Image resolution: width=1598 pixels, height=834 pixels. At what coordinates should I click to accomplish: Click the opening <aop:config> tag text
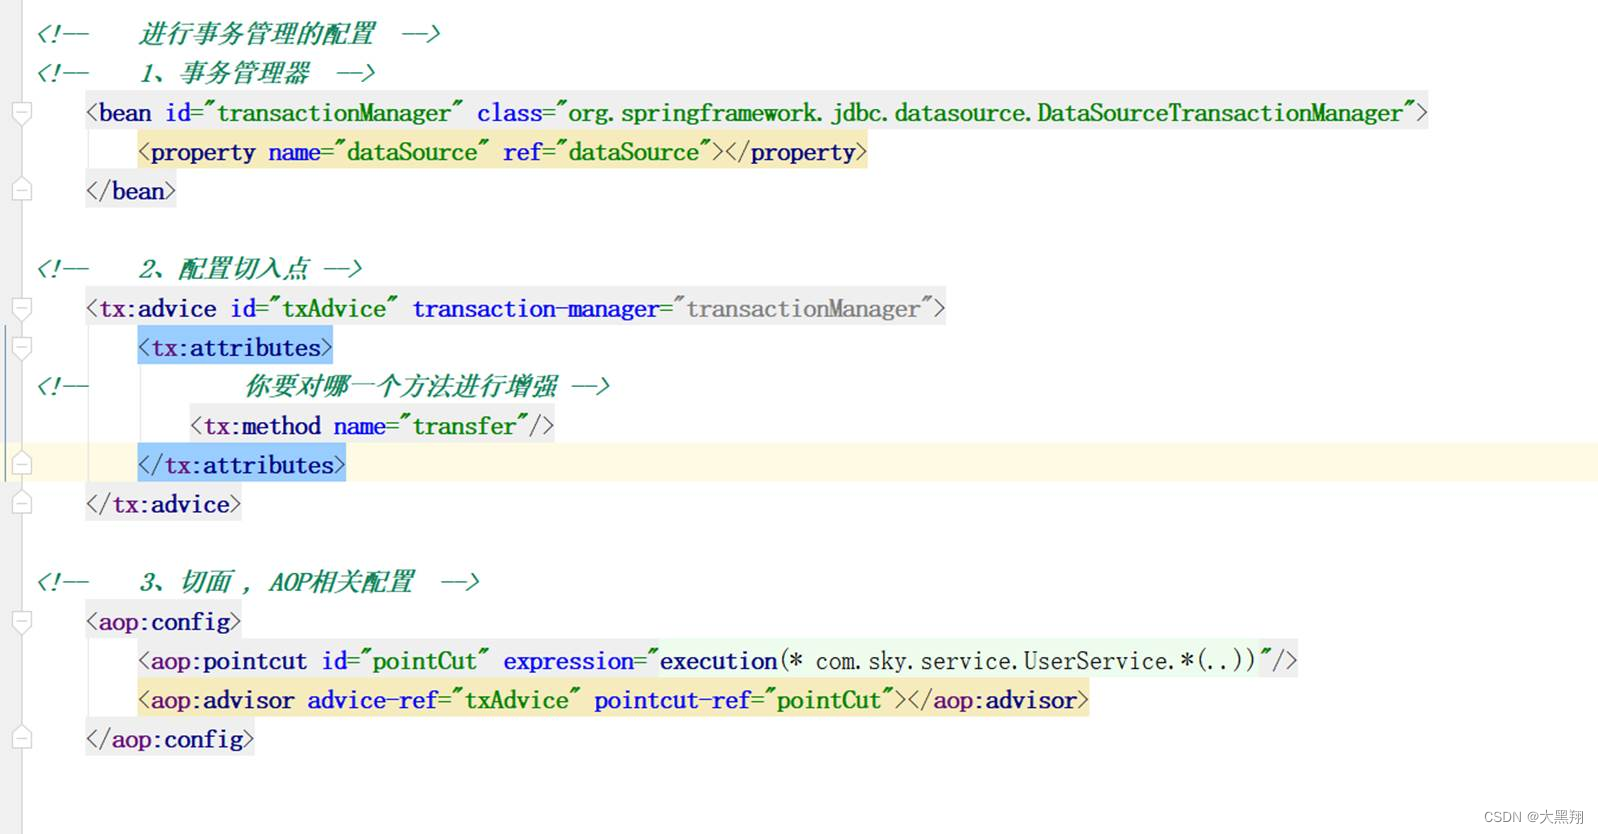click(x=164, y=622)
